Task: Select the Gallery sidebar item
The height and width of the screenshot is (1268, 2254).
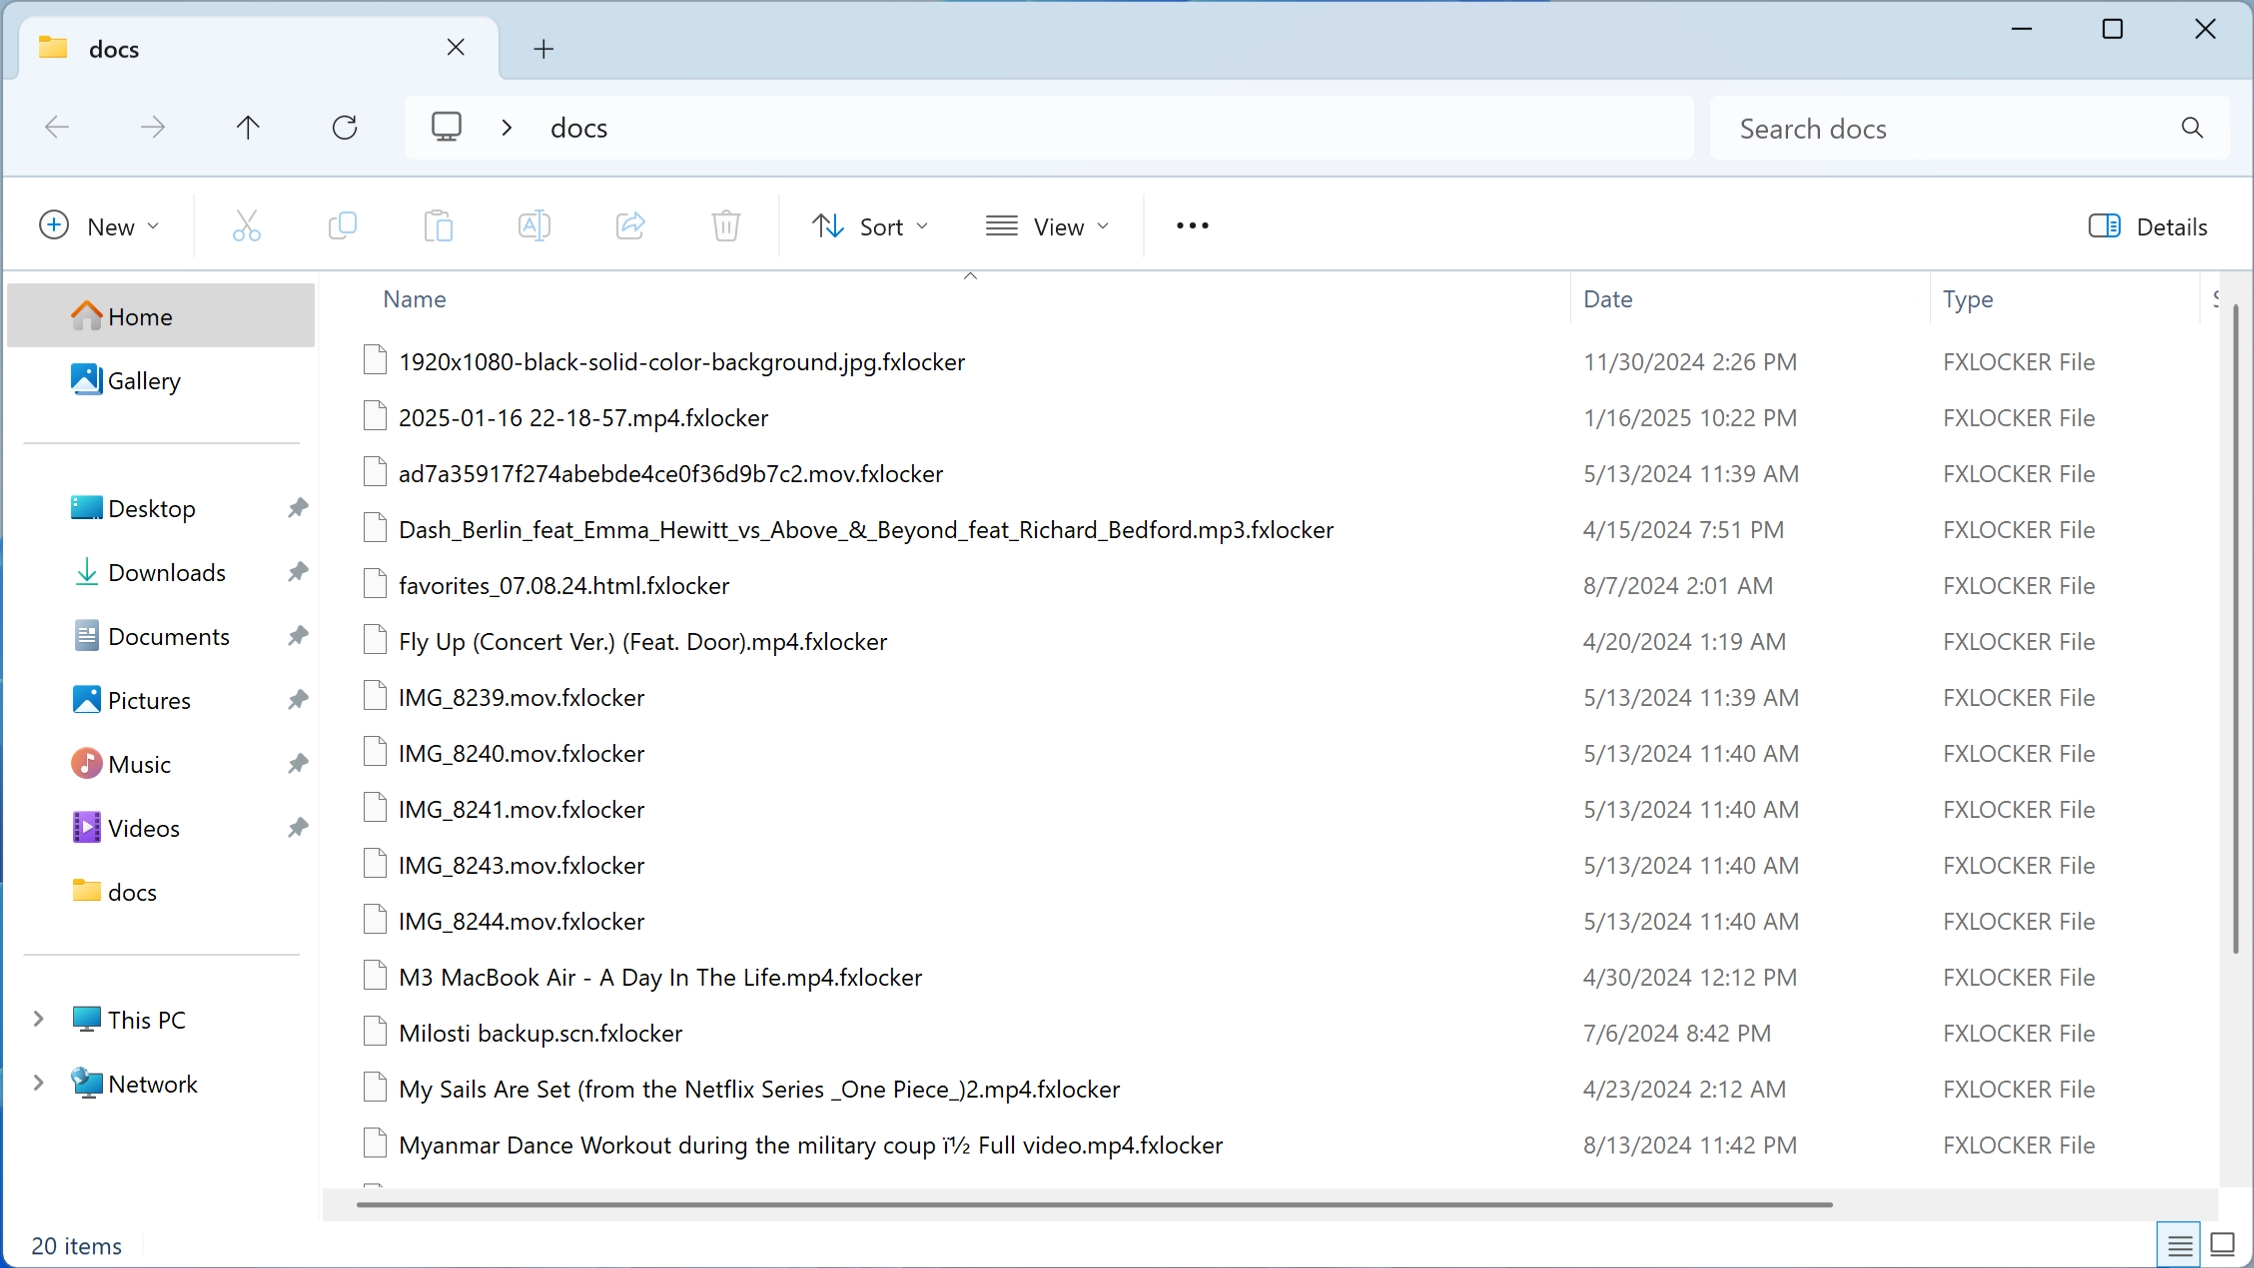Action: point(146,381)
